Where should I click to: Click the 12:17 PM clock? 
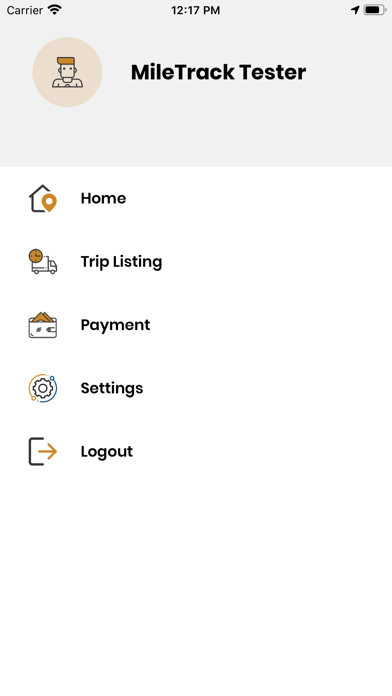pyautogui.click(x=196, y=10)
